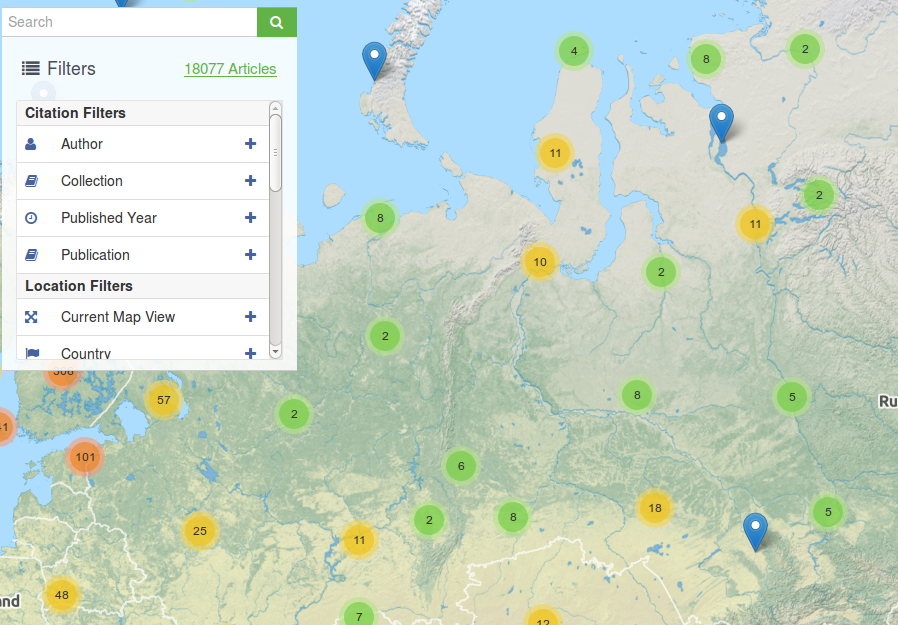Select the Publication filter row label
The width and height of the screenshot is (898, 625).
[95, 255]
